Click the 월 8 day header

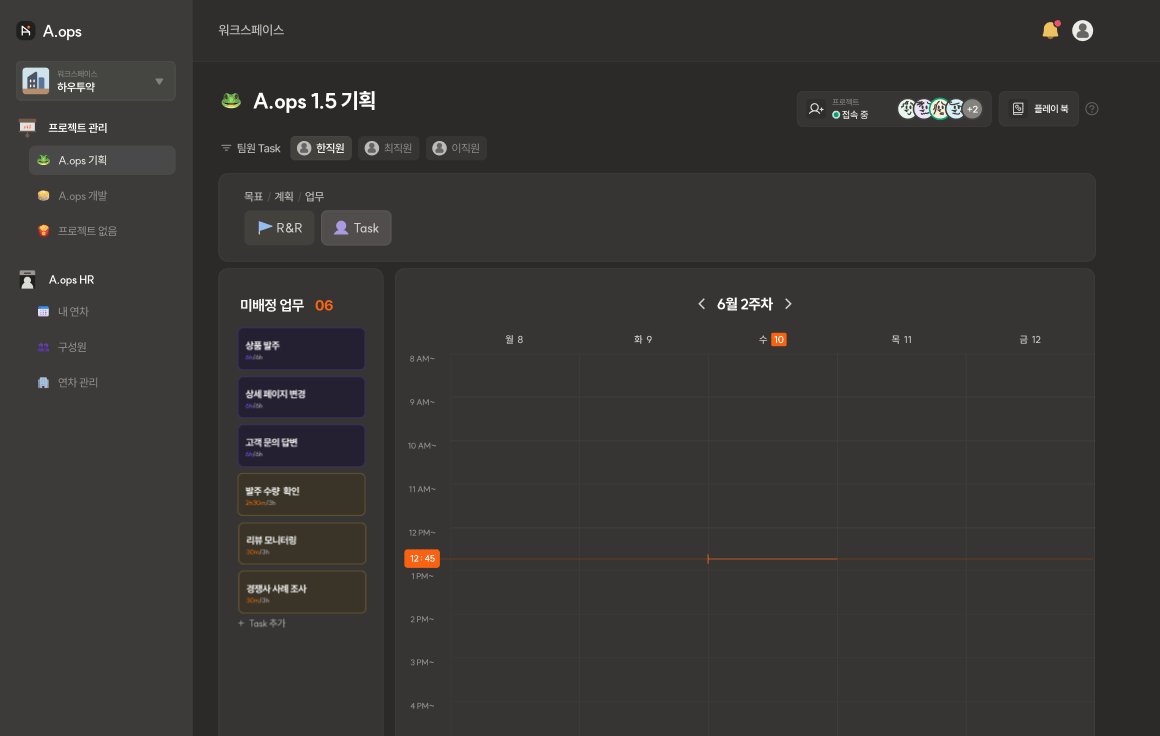coord(514,340)
